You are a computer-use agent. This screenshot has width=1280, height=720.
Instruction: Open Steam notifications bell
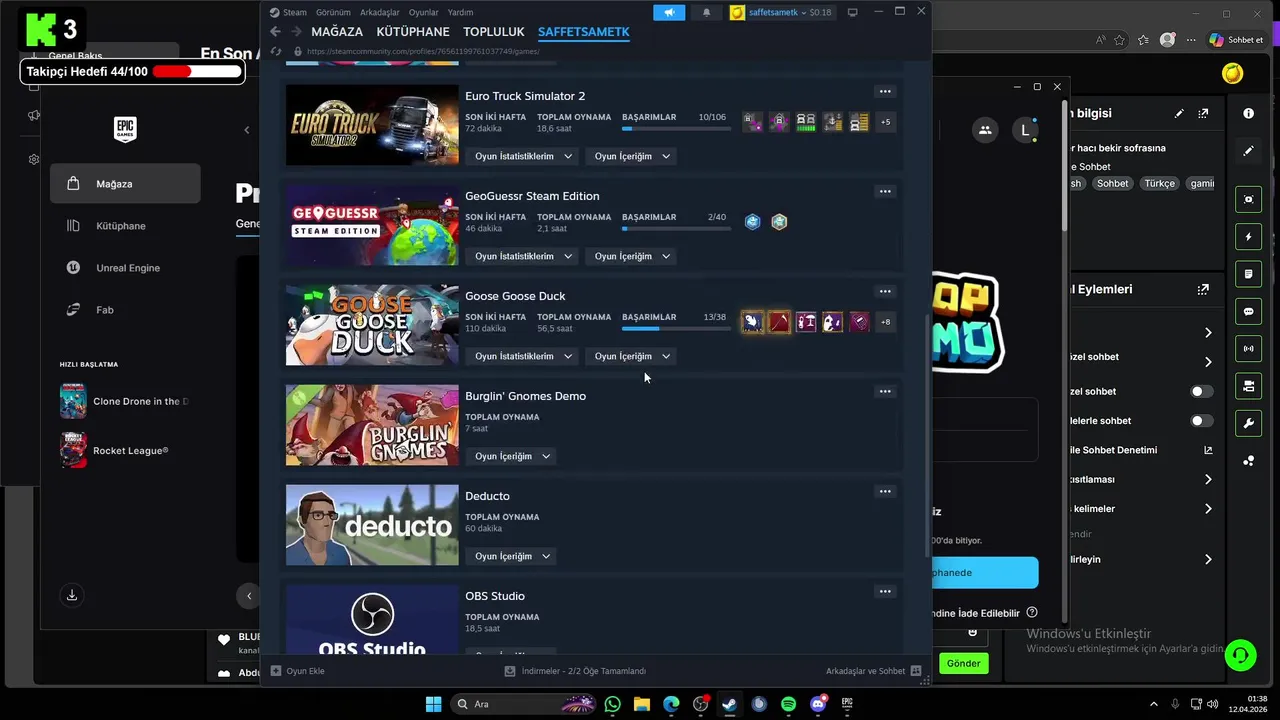pos(707,12)
